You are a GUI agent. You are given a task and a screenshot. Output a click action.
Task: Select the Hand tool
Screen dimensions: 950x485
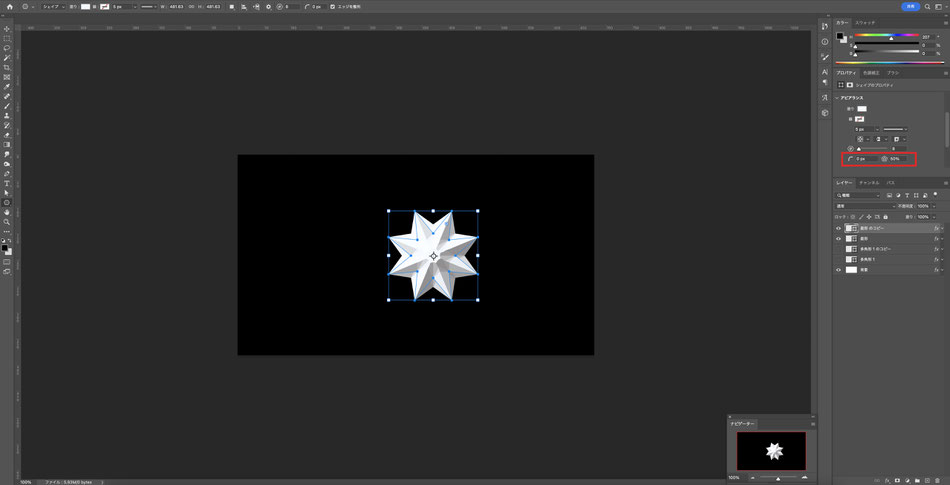coord(7,212)
